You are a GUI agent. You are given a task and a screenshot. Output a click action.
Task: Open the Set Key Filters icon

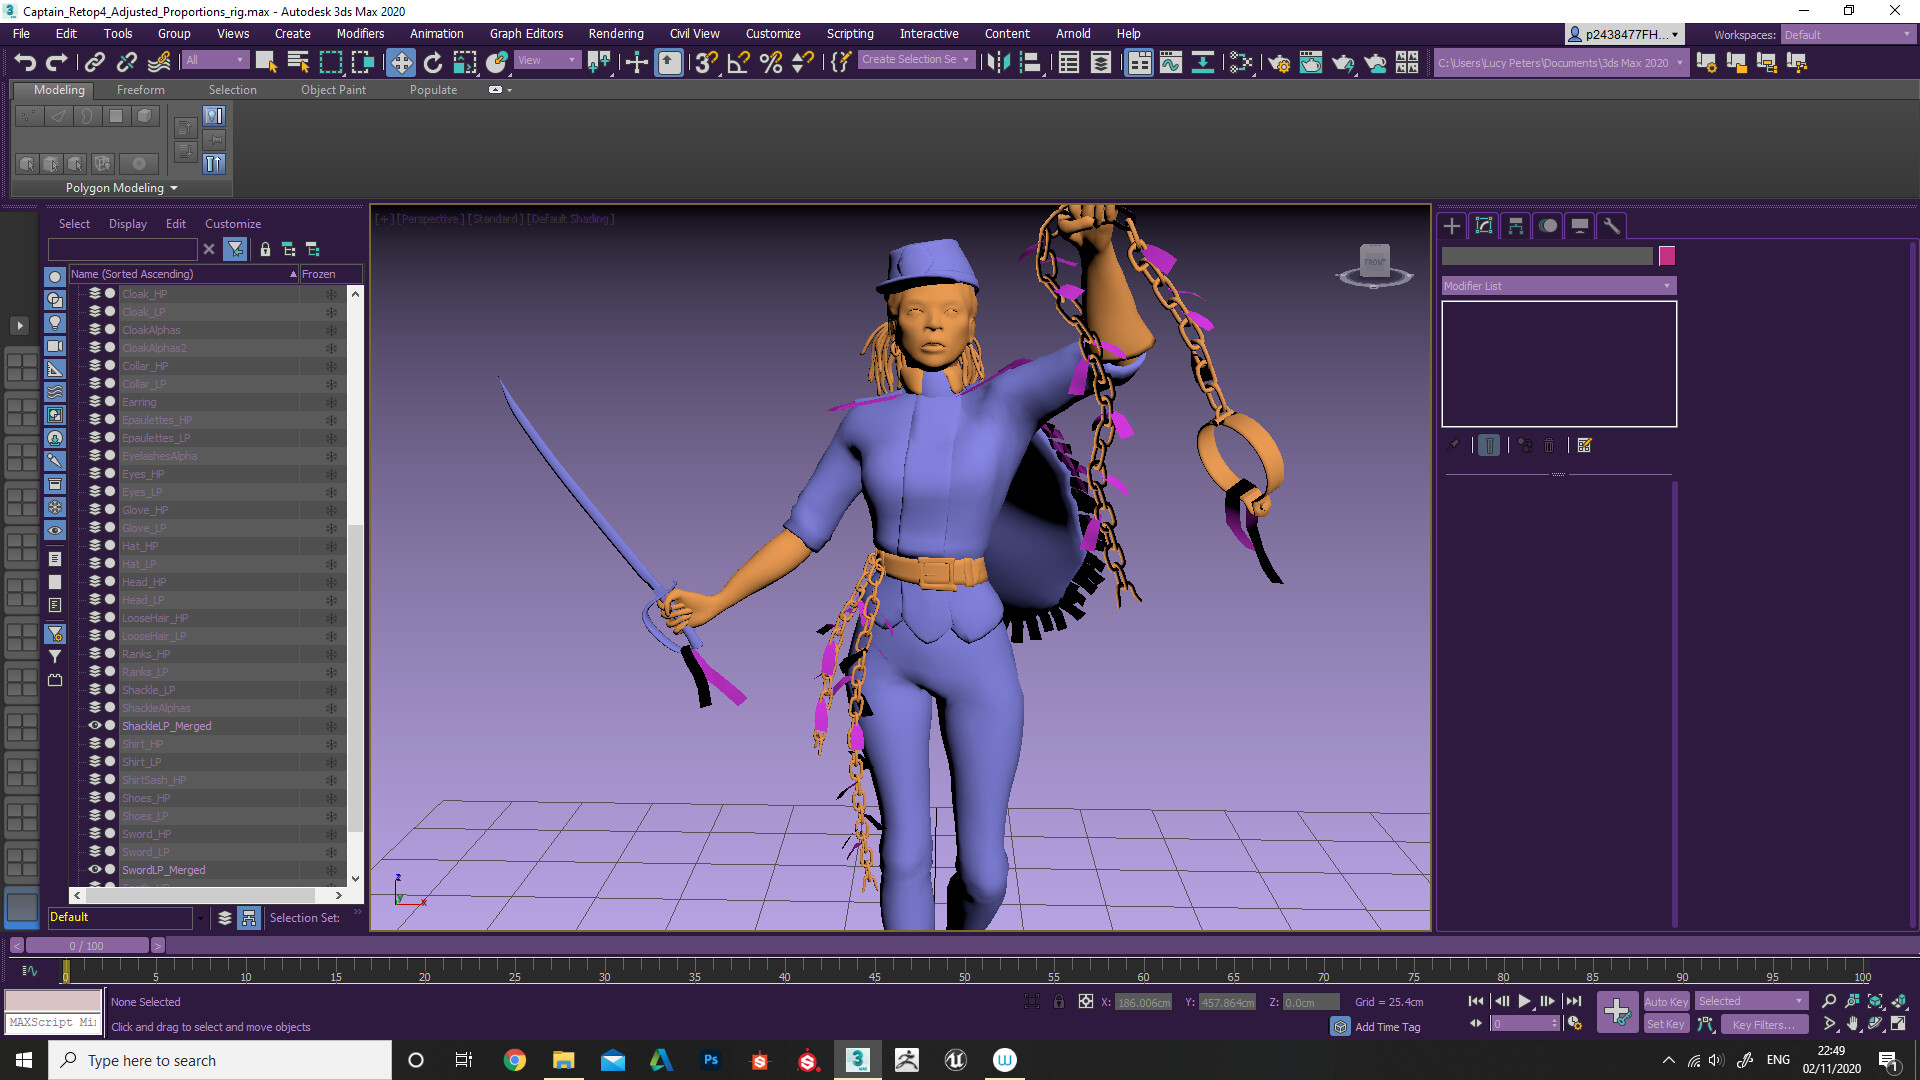pos(1705,1023)
